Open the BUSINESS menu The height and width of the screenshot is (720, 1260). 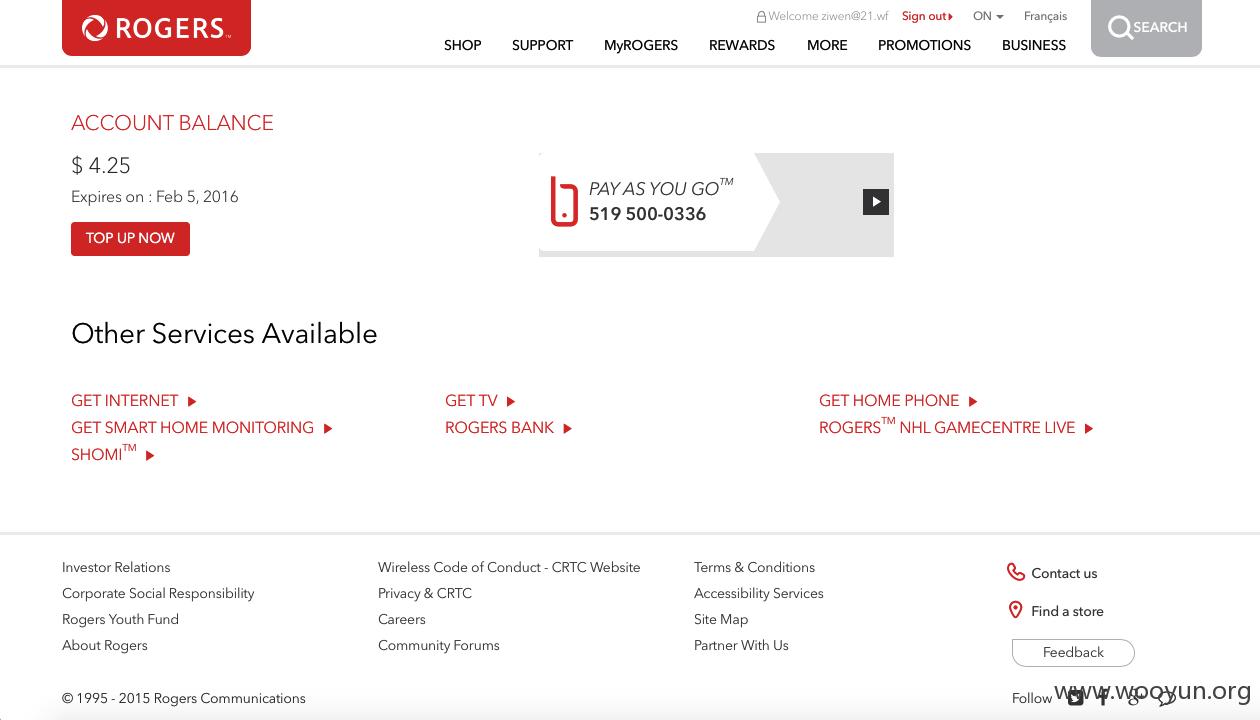[x=1034, y=45]
